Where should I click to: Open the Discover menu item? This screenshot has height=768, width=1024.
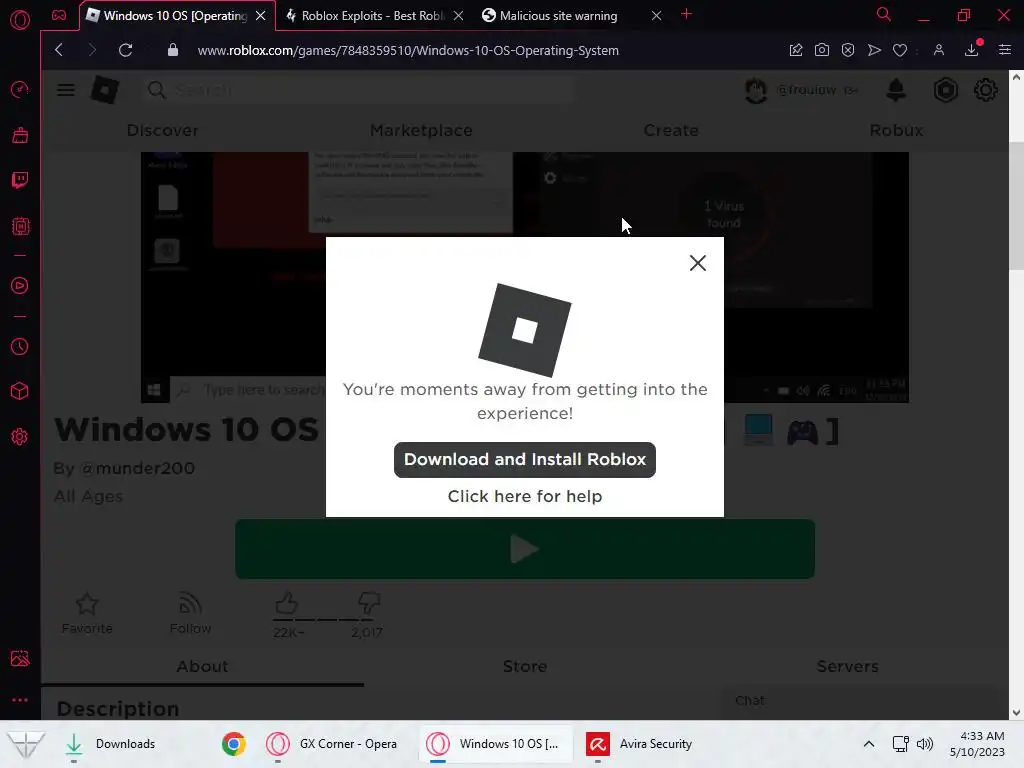[x=163, y=131]
